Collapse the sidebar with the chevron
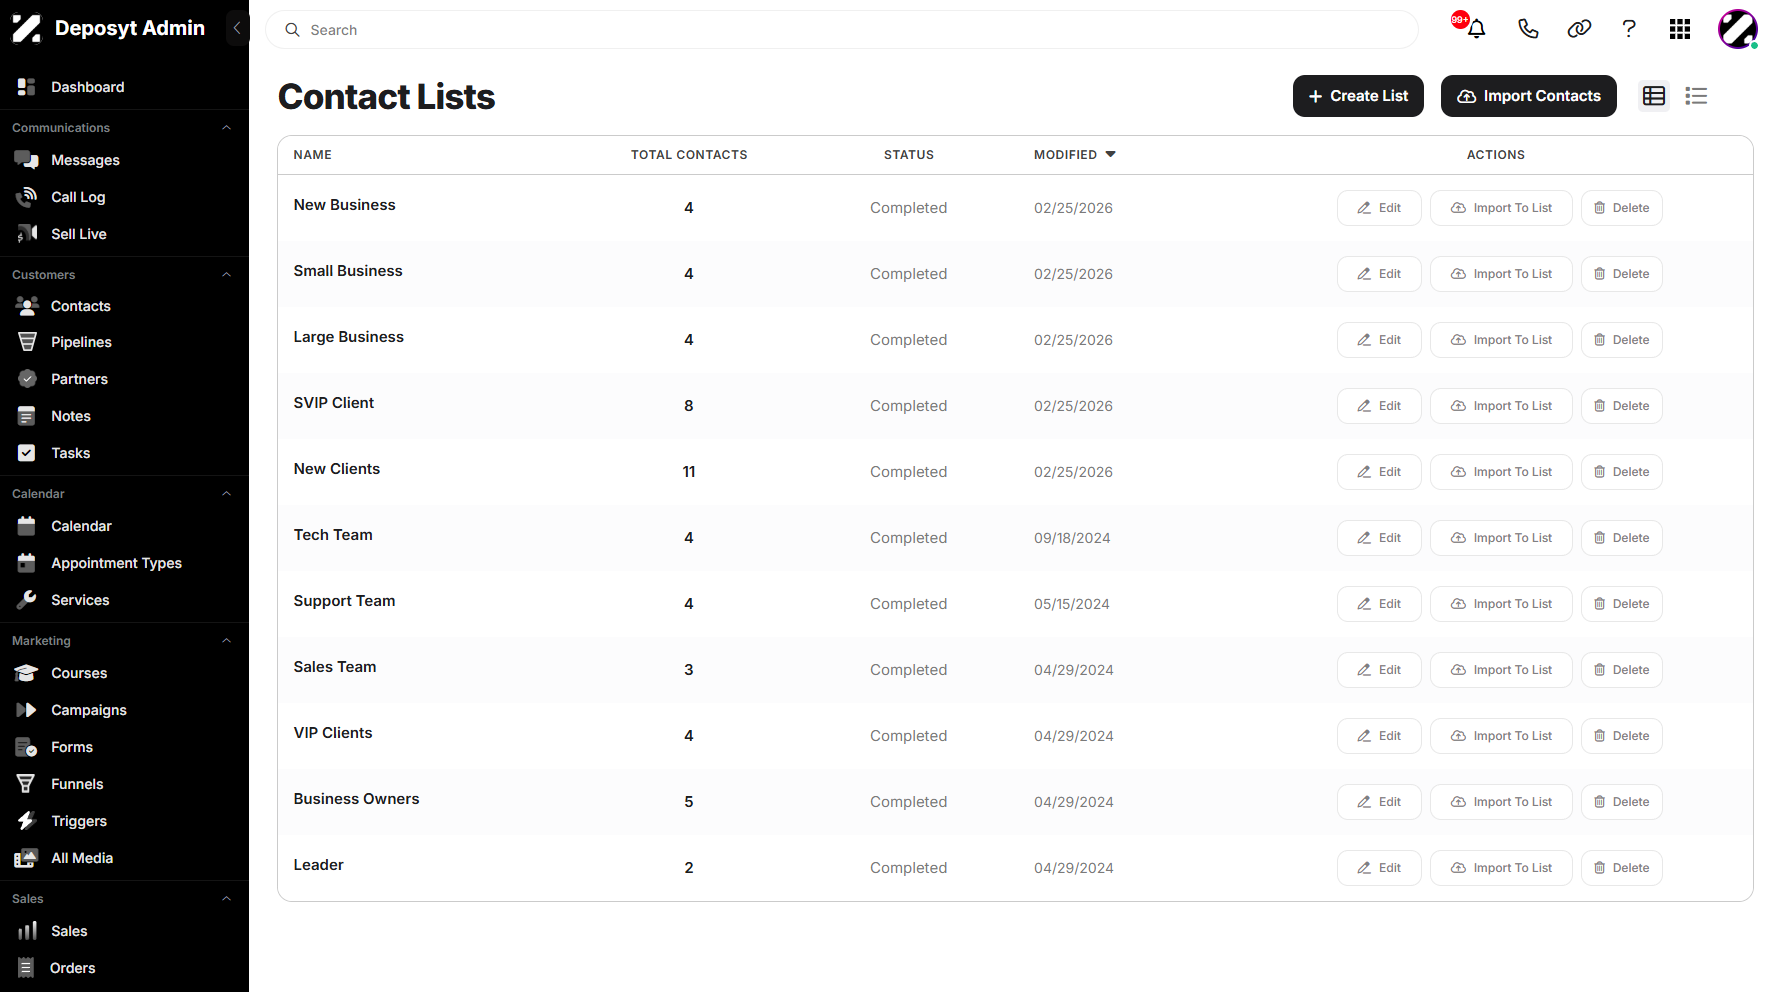Viewport: 1782px width, 992px height. point(237,28)
